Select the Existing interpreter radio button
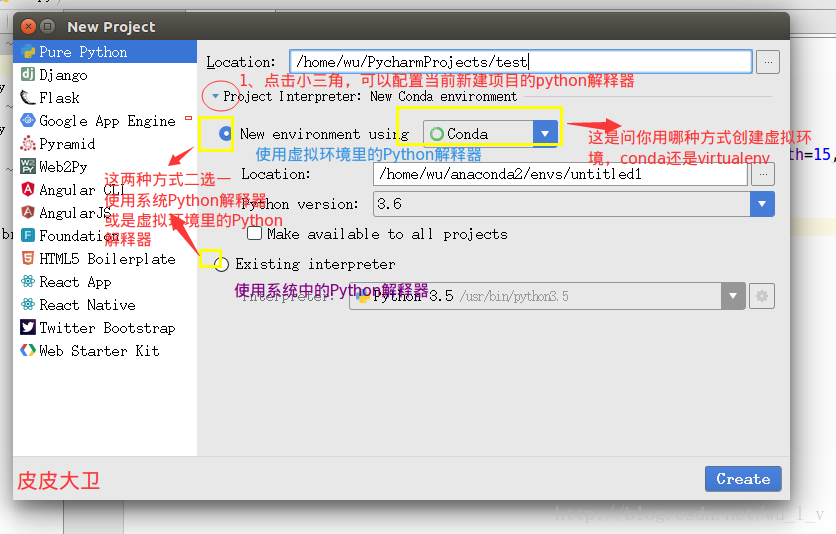 pos(221,264)
